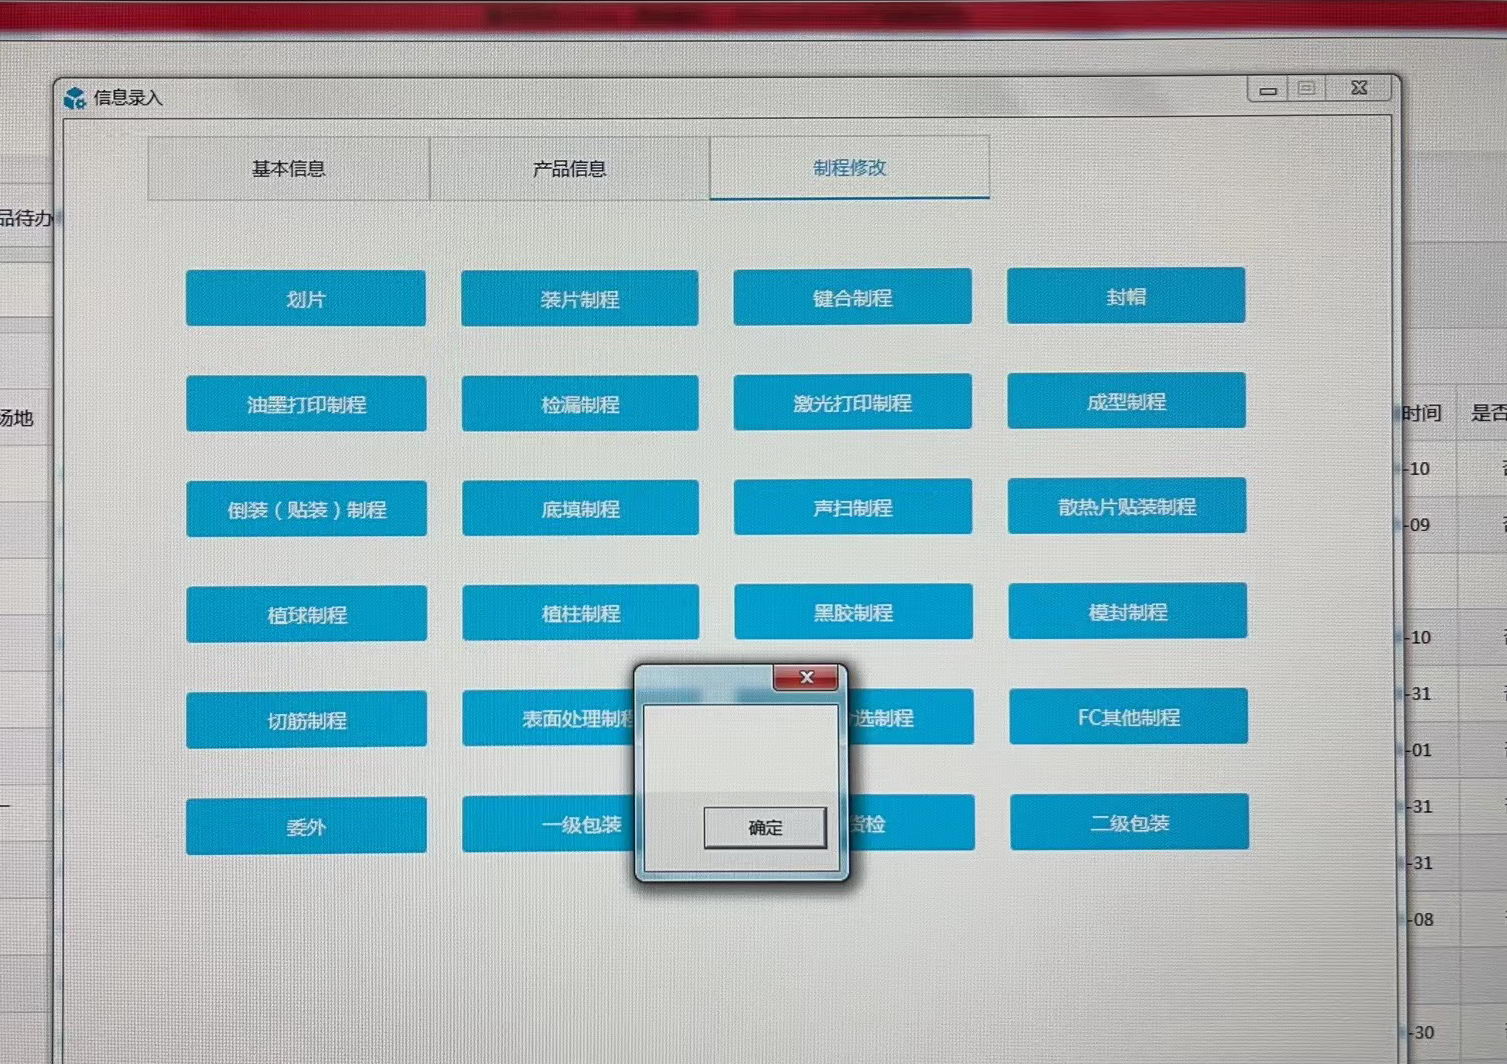Click the 委外 button
This screenshot has height=1064, width=1507.
(x=306, y=826)
